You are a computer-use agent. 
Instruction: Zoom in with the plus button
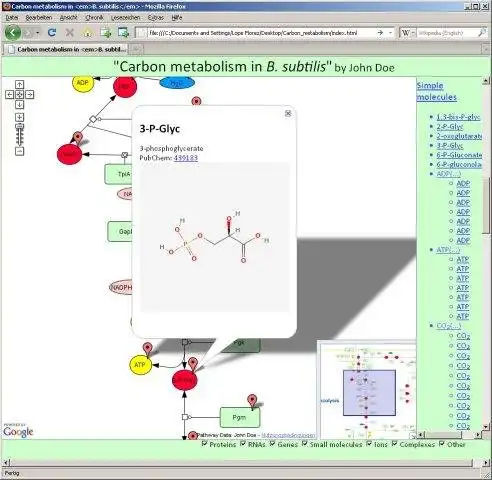(x=19, y=117)
